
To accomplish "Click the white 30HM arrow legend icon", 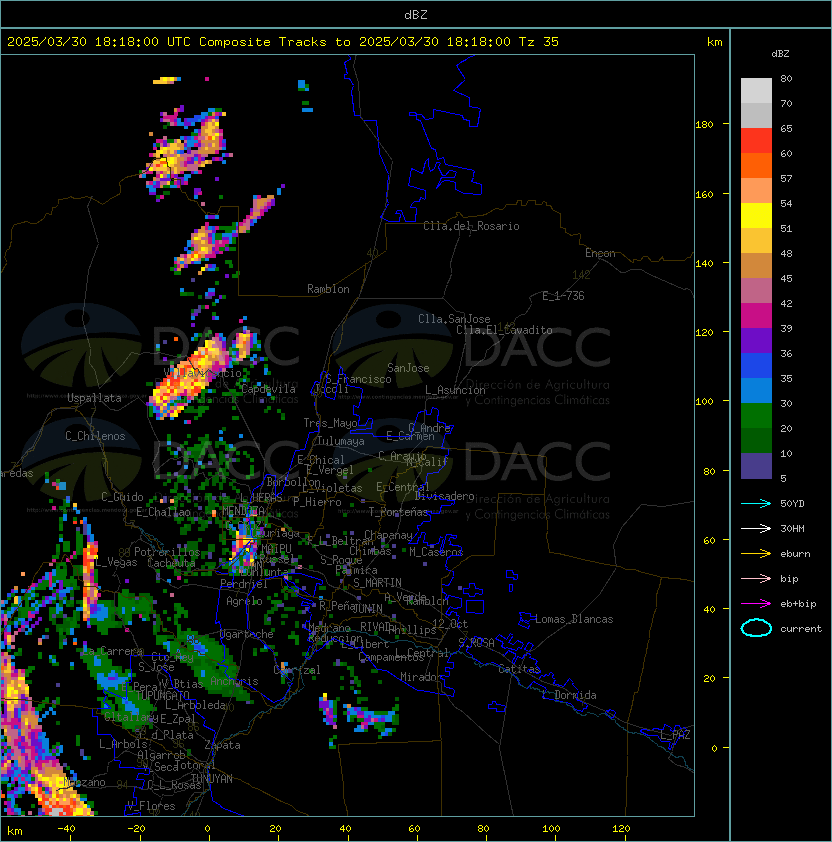I will pyautogui.click(x=756, y=528).
